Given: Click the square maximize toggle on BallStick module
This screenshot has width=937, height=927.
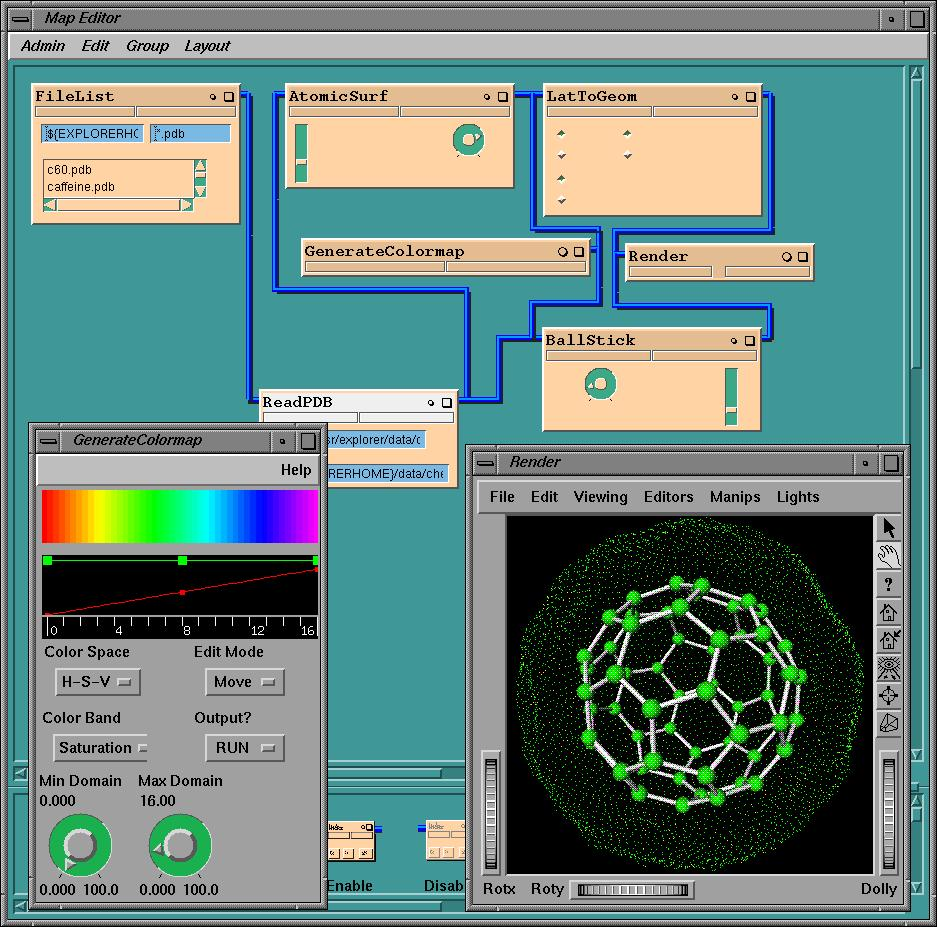Looking at the screenshot, I should click(x=749, y=341).
